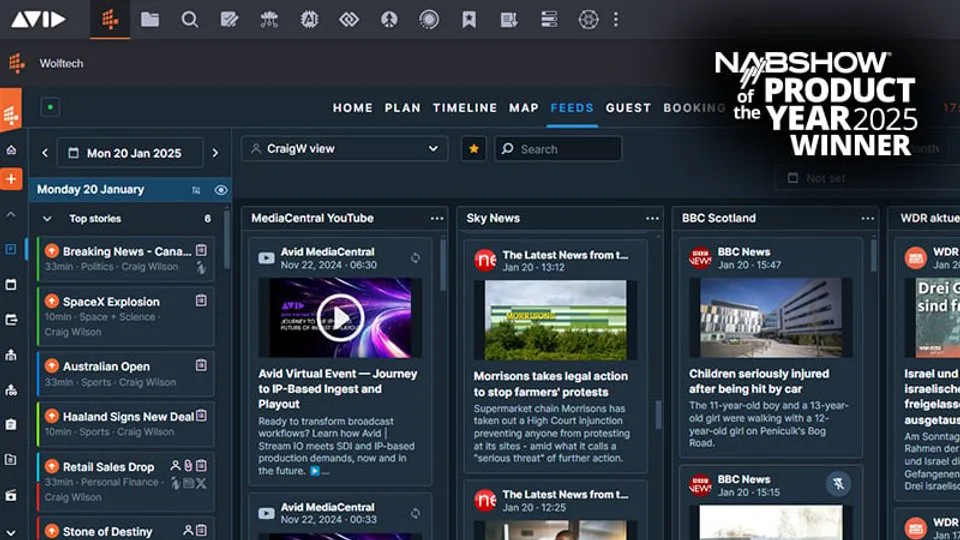960x540 pixels.
Task: Open the linked diamonds icon
Action: click(x=349, y=20)
